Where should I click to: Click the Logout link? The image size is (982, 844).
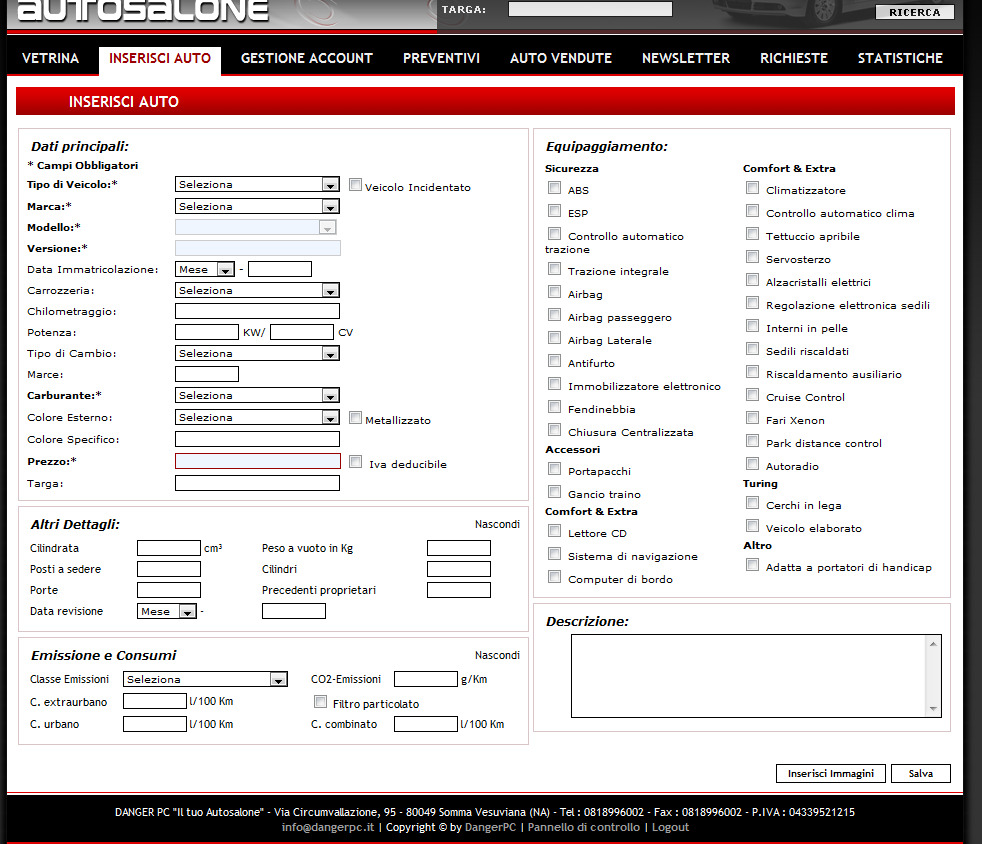coord(670,827)
